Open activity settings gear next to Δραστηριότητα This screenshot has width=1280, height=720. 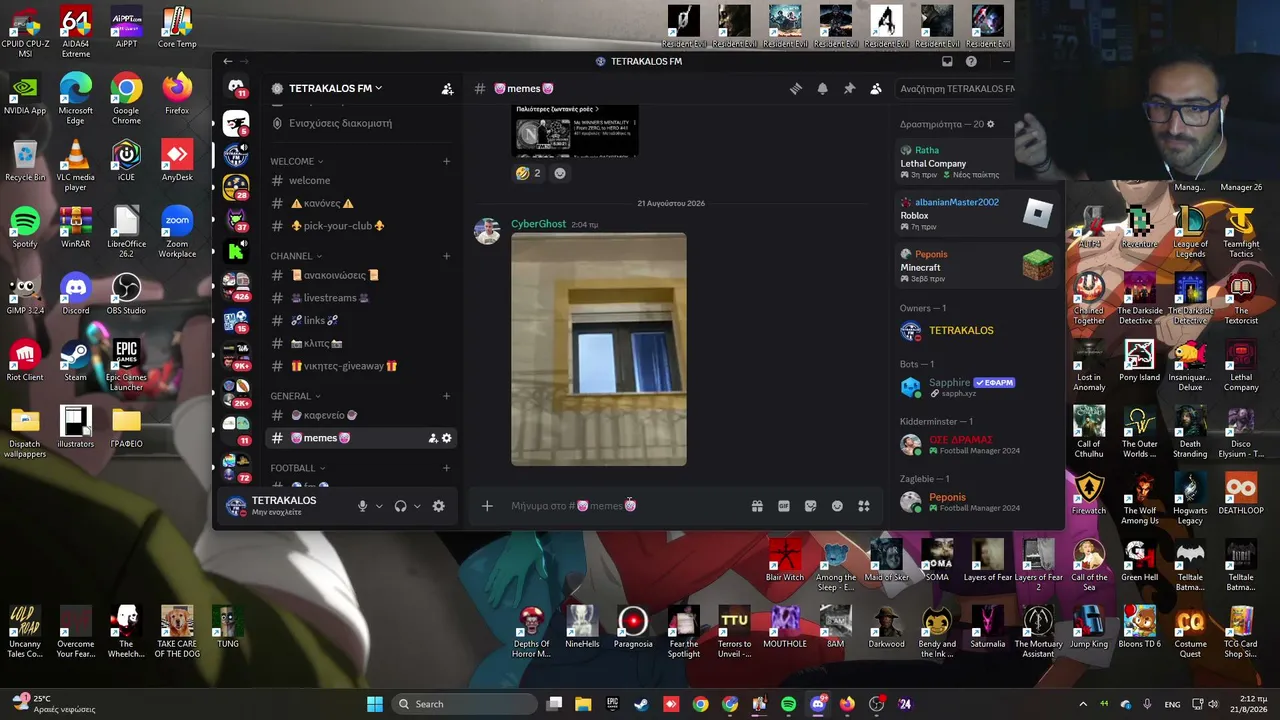991,124
